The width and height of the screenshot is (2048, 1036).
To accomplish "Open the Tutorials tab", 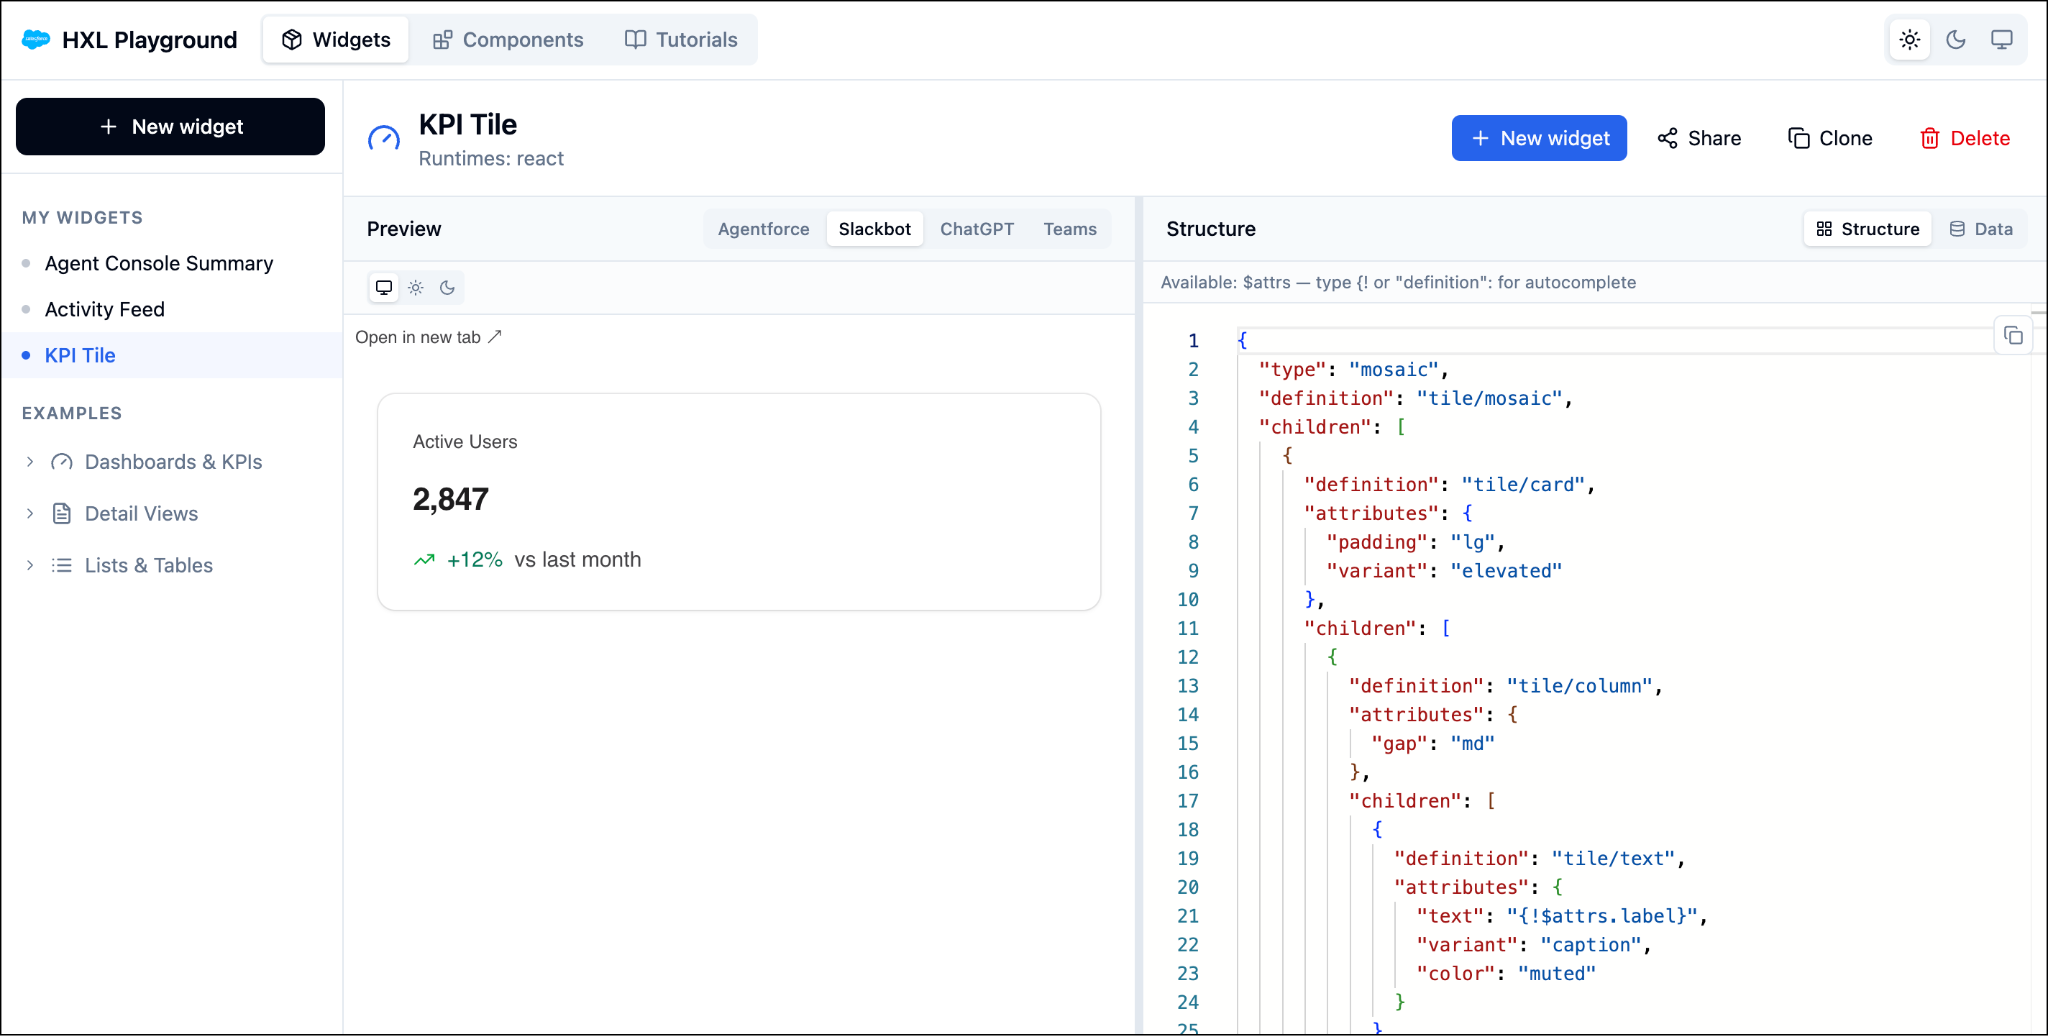I will (x=681, y=40).
